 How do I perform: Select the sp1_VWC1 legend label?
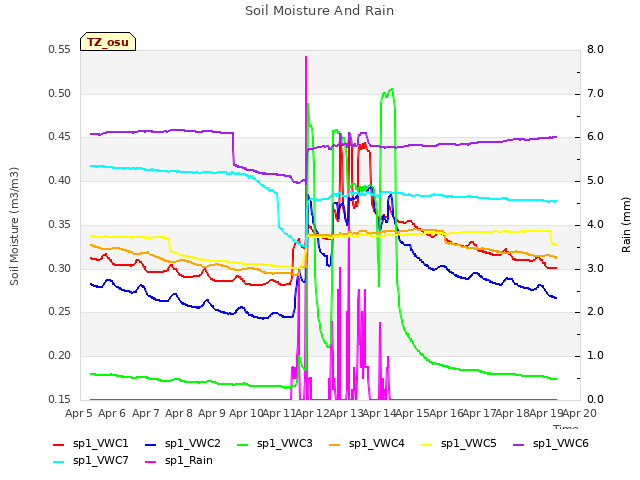[100, 444]
